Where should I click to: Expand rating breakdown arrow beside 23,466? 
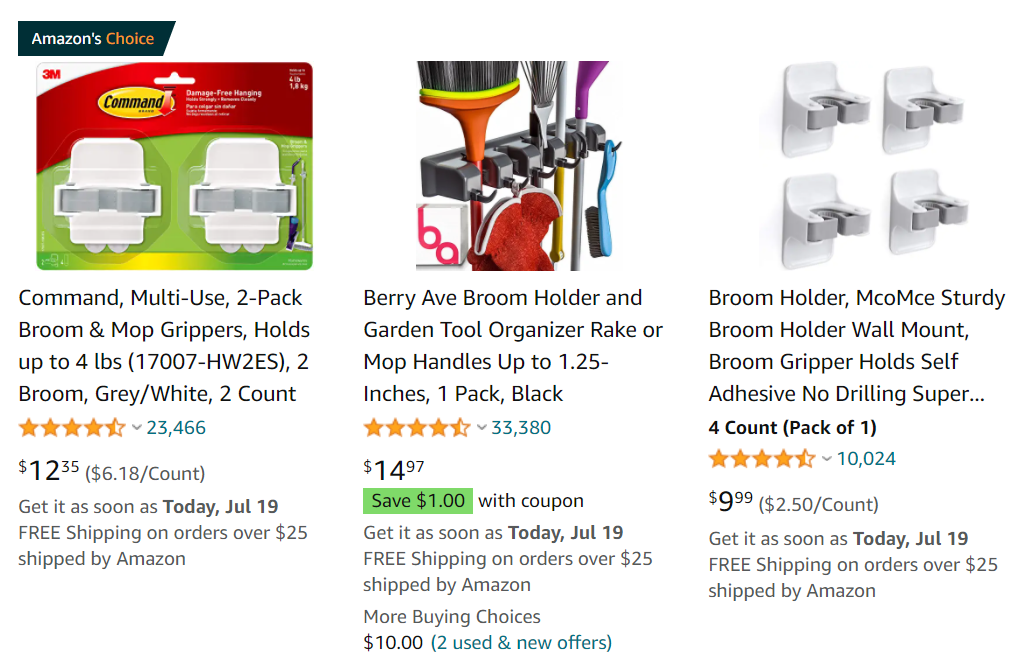click(137, 428)
